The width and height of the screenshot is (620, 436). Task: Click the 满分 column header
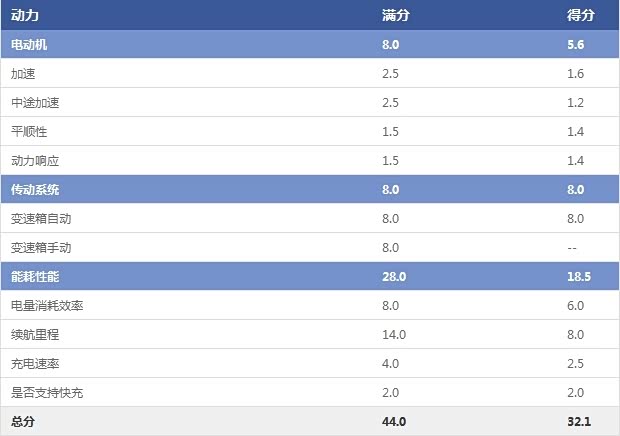click(396, 16)
